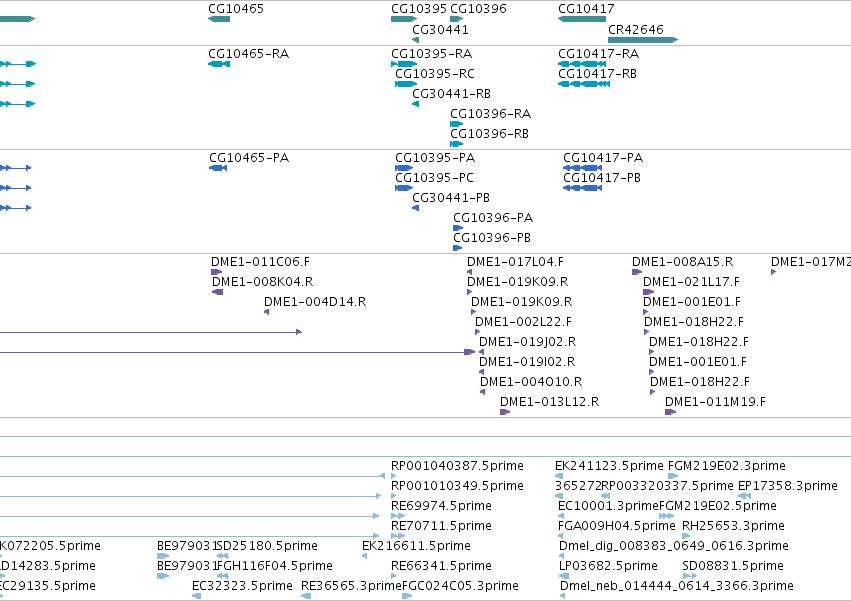Select the FGC024C05.3prime EST label
This screenshot has width=851, height=601.
(460, 586)
